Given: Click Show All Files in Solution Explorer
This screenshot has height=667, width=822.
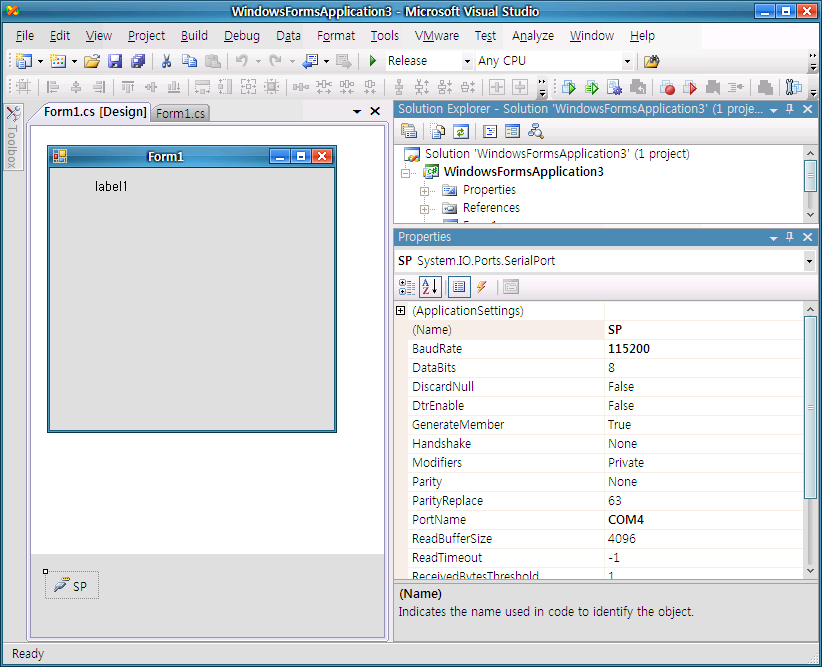Looking at the screenshot, I should coord(437,131).
